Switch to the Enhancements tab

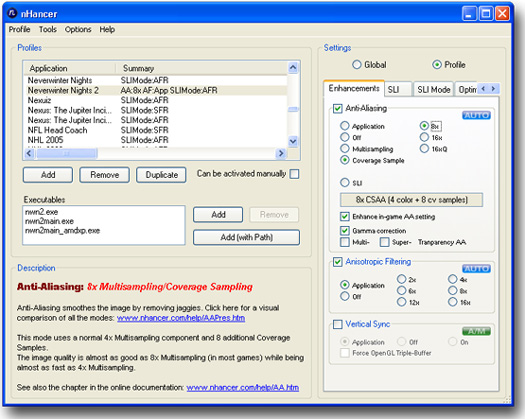click(354, 88)
